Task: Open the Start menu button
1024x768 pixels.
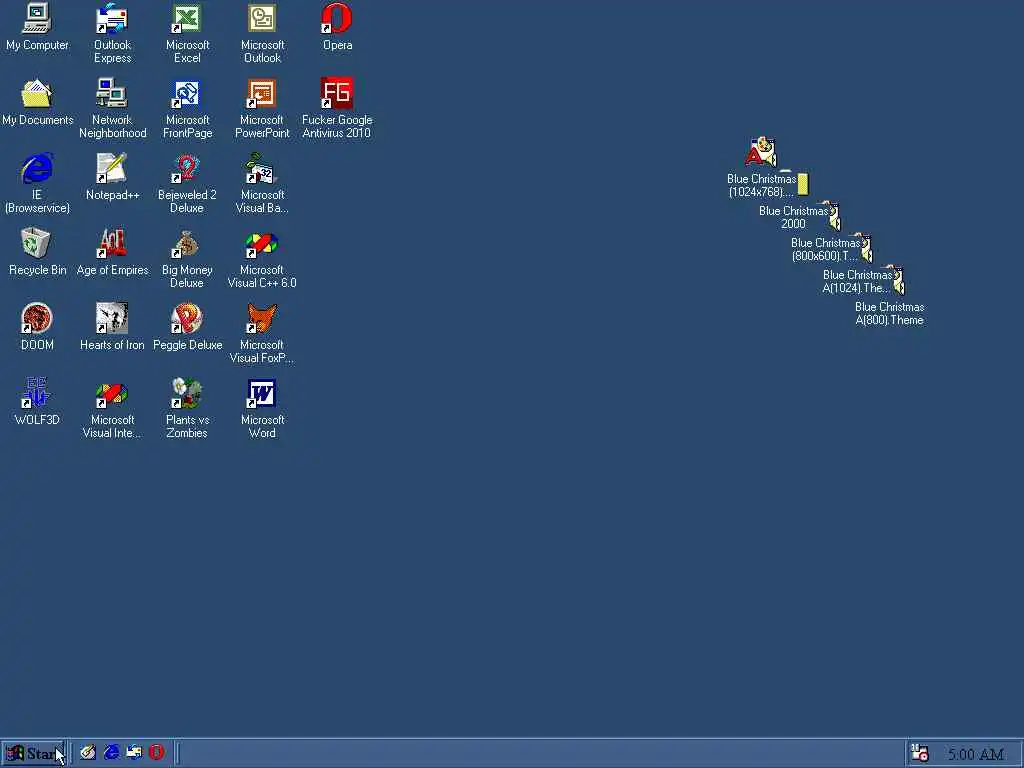Action: pos(33,754)
